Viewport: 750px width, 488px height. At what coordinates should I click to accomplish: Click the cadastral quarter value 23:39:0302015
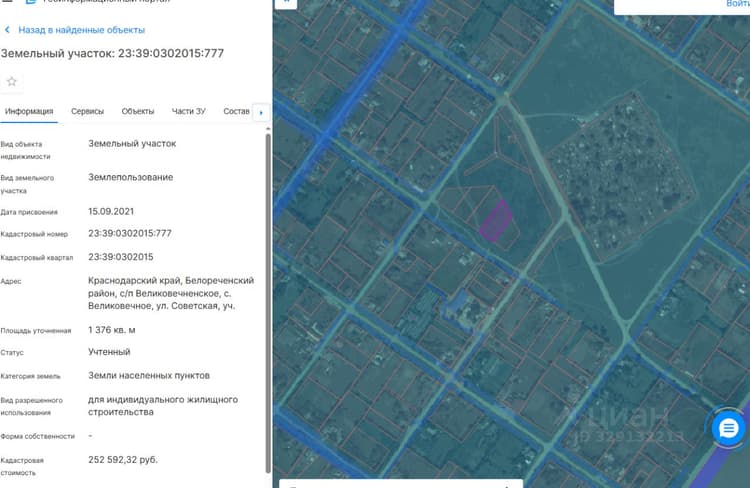121,257
